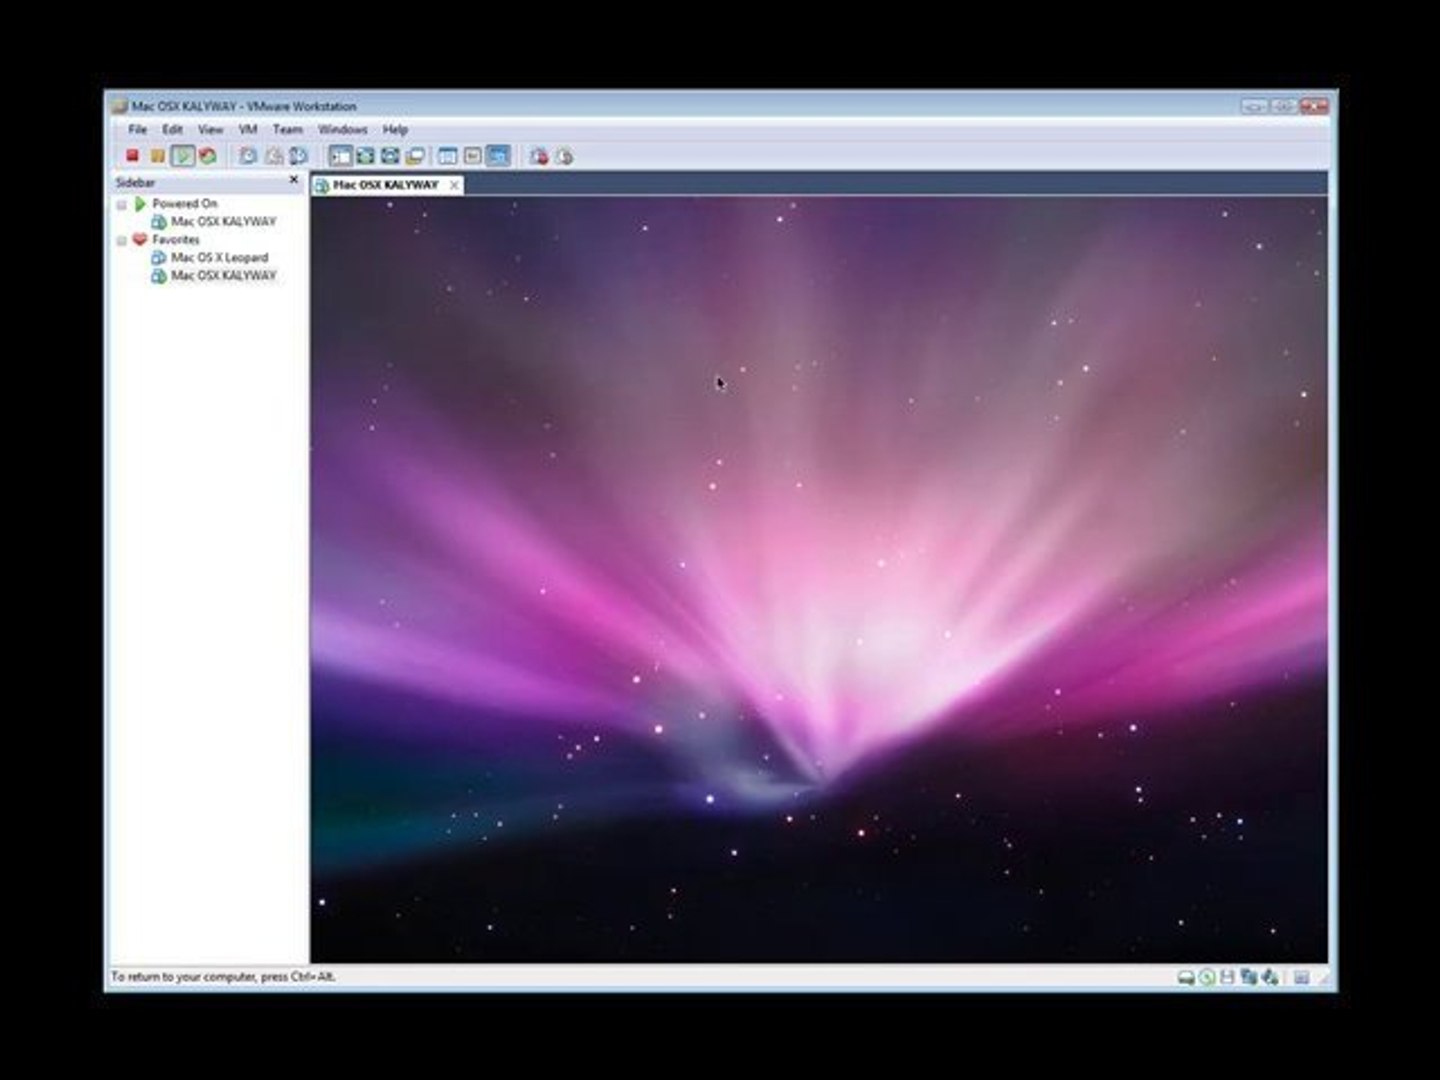Toggle the Quick Switch view button
The width and height of the screenshot is (1440, 1080).
click(x=390, y=156)
